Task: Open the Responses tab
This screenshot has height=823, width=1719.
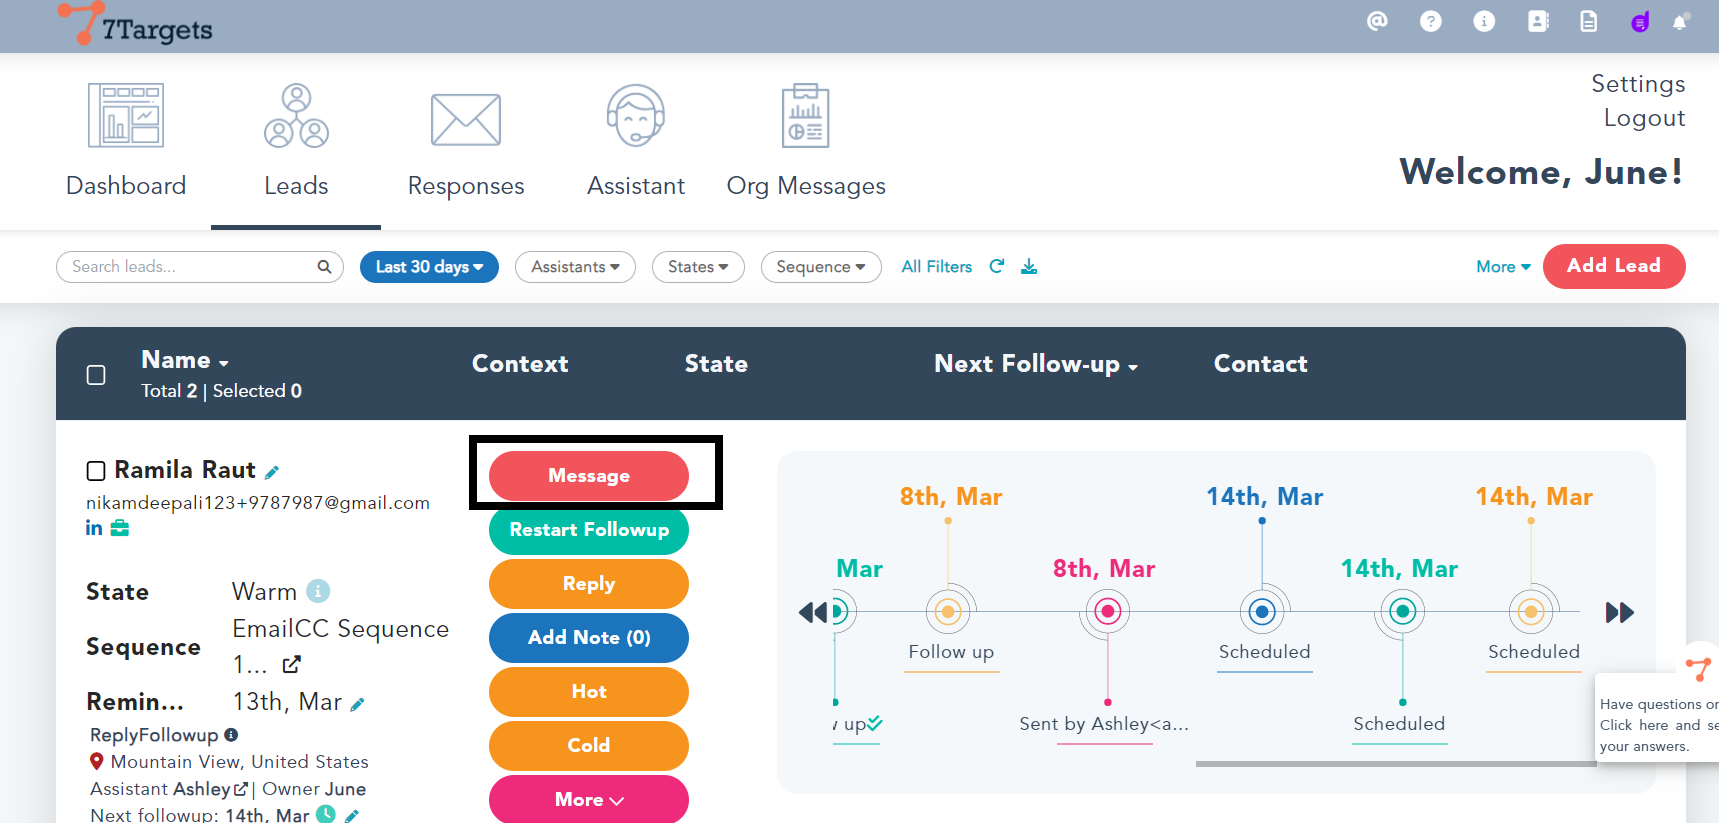Action: (466, 142)
